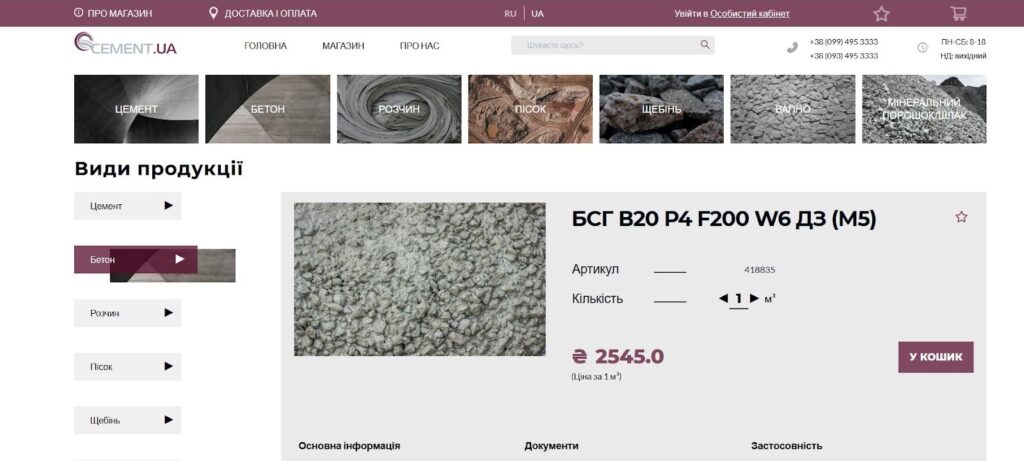
Task: Open the Особистий кабінет link
Action: click(x=750, y=13)
